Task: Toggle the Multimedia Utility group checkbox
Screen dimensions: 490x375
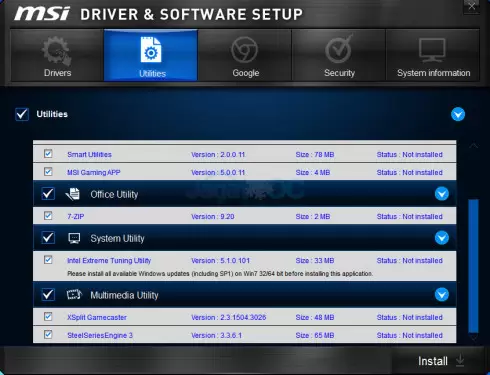Action: tap(48, 294)
